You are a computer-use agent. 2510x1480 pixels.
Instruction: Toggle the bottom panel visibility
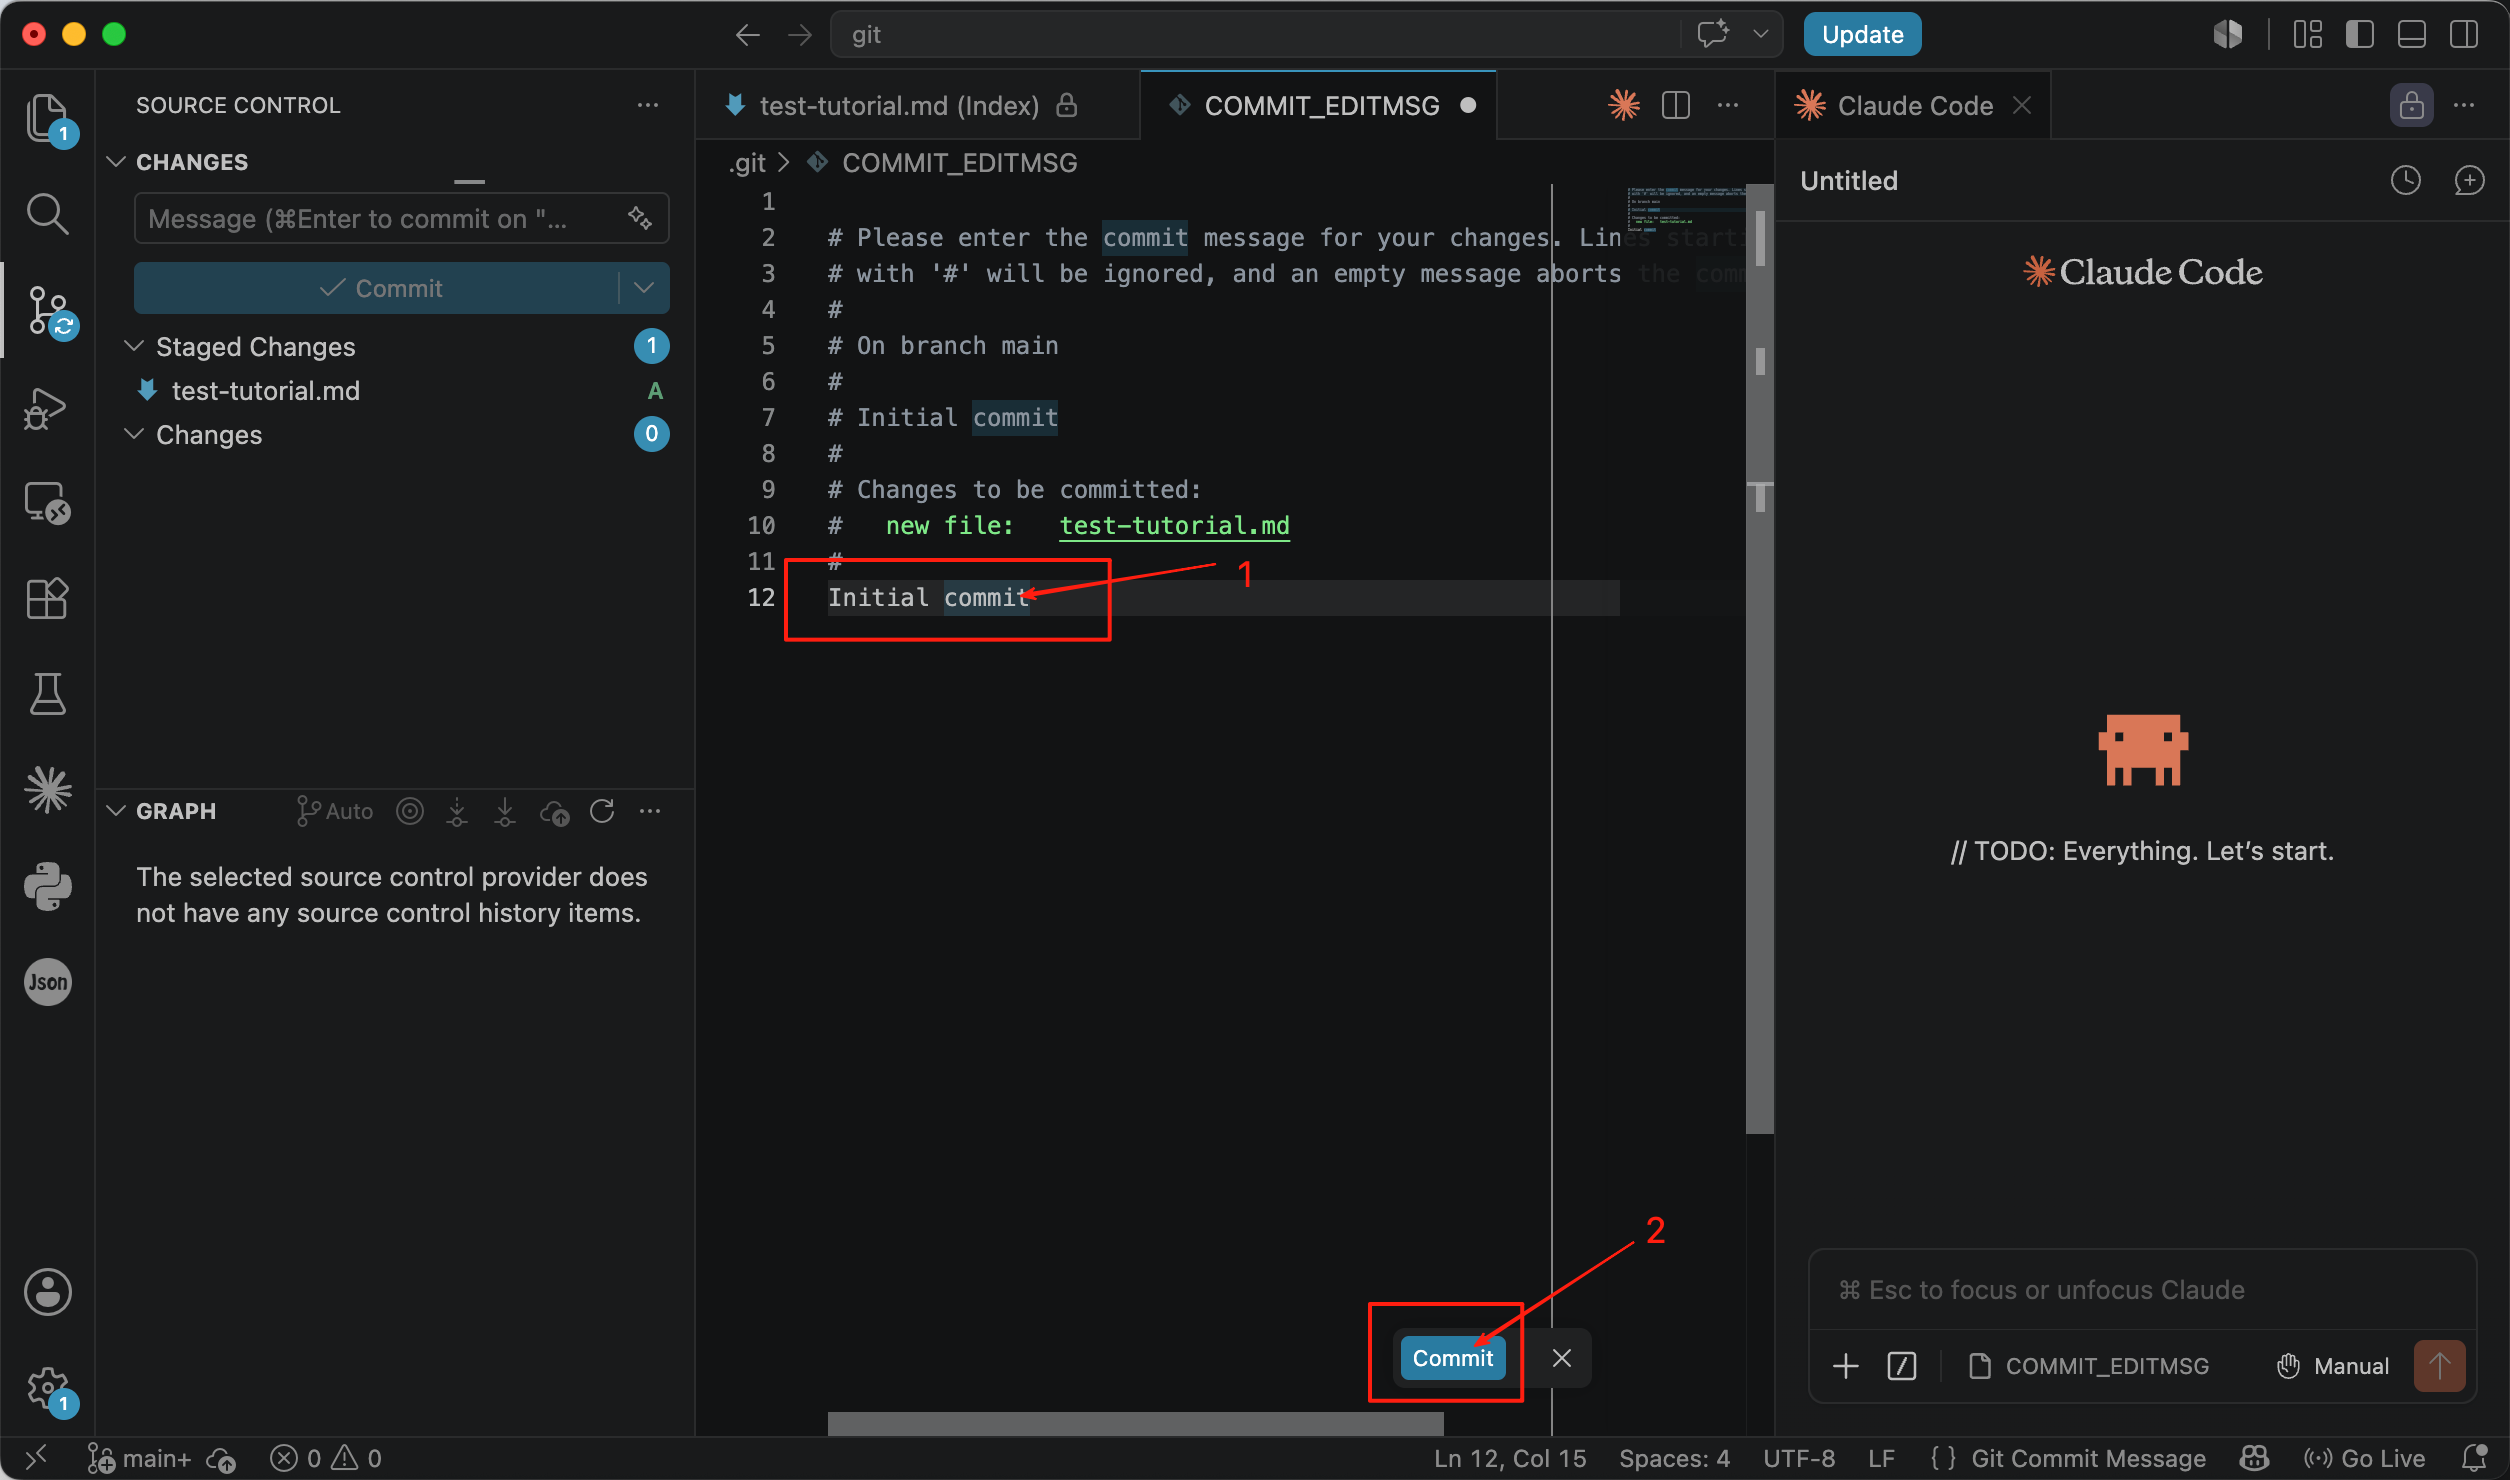click(2412, 35)
